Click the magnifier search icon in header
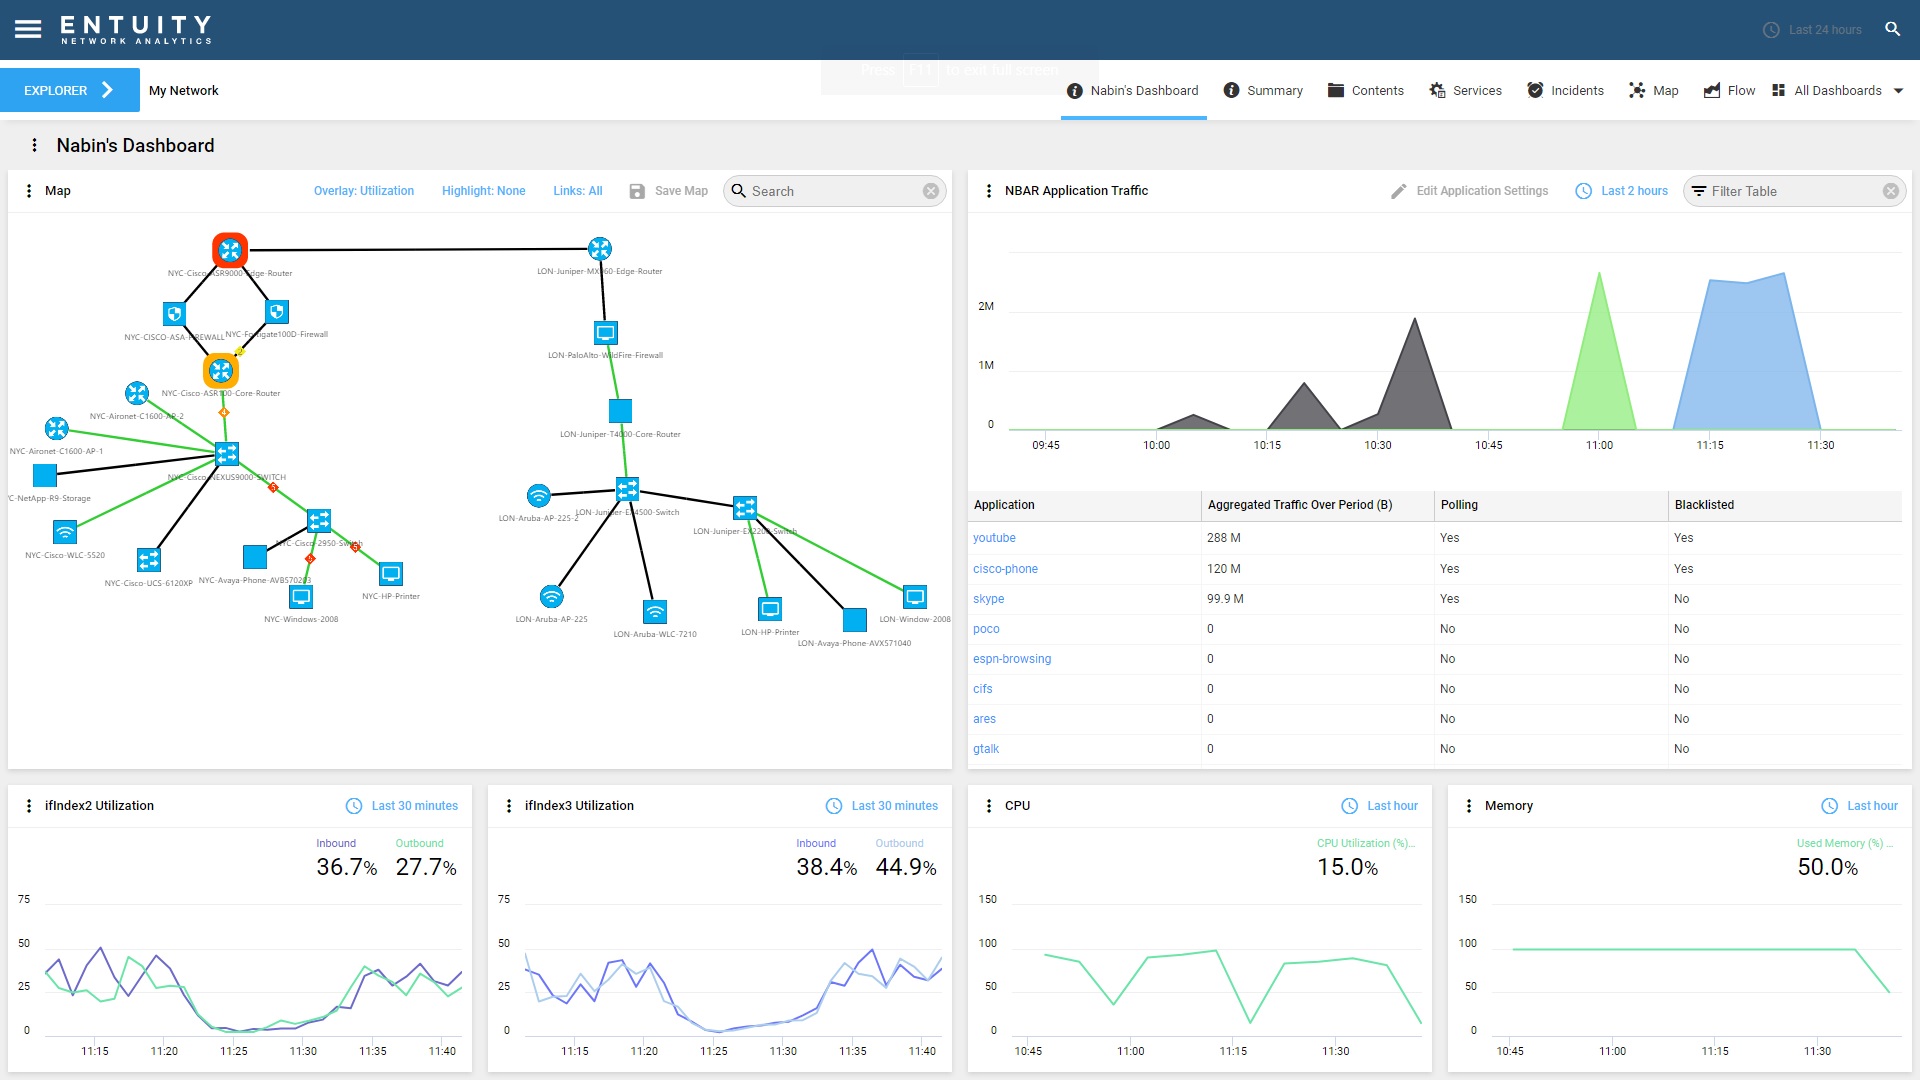 (1892, 29)
